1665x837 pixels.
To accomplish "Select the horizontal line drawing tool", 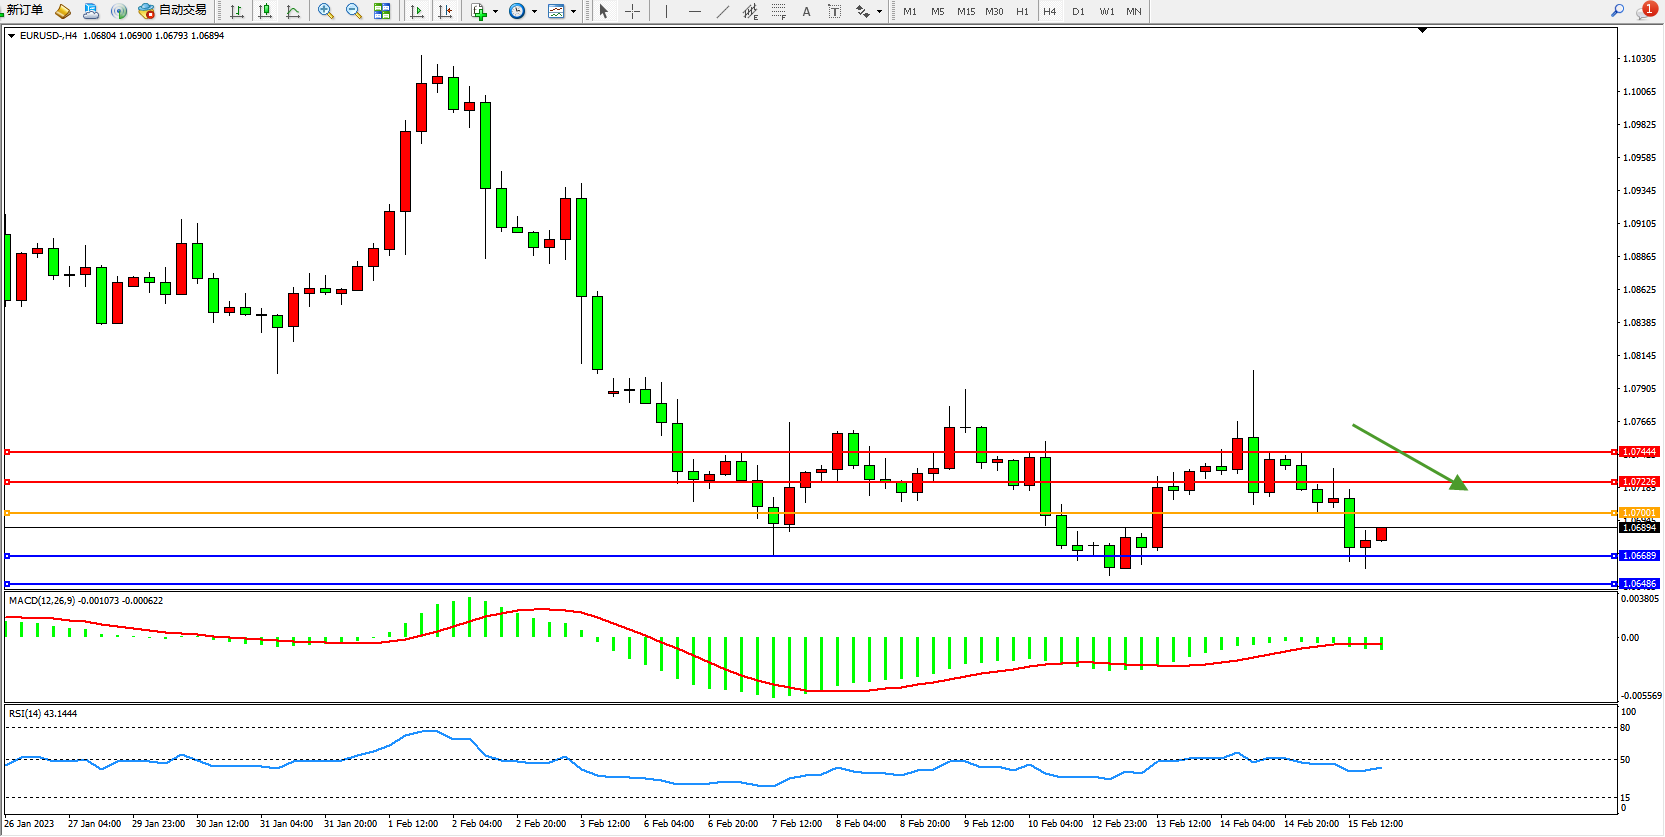I will (694, 11).
